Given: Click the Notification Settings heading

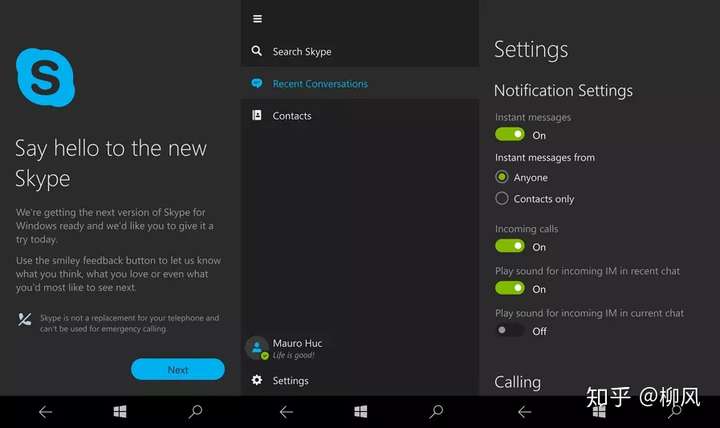Looking at the screenshot, I should tap(563, 90).
